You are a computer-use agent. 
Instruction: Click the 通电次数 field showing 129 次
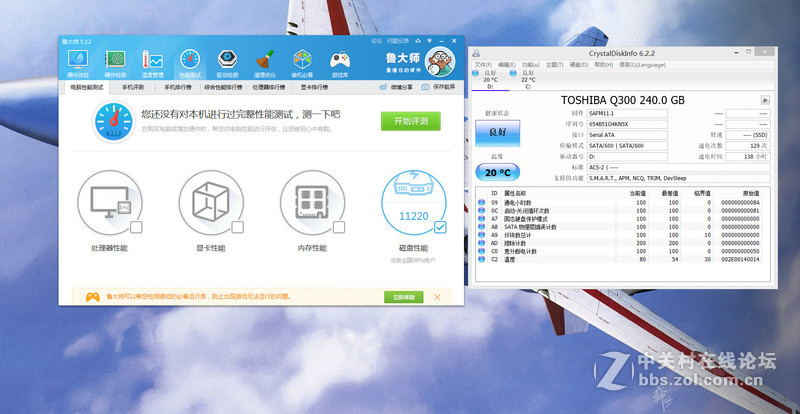748,145
